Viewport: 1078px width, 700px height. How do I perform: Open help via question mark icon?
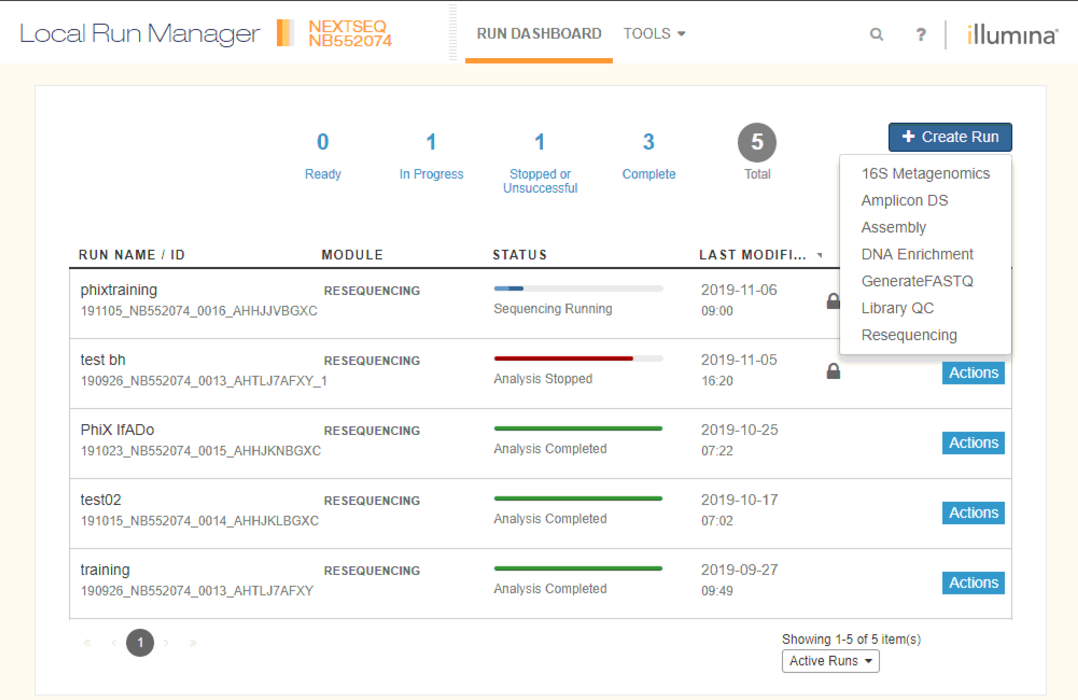(920, 34)
